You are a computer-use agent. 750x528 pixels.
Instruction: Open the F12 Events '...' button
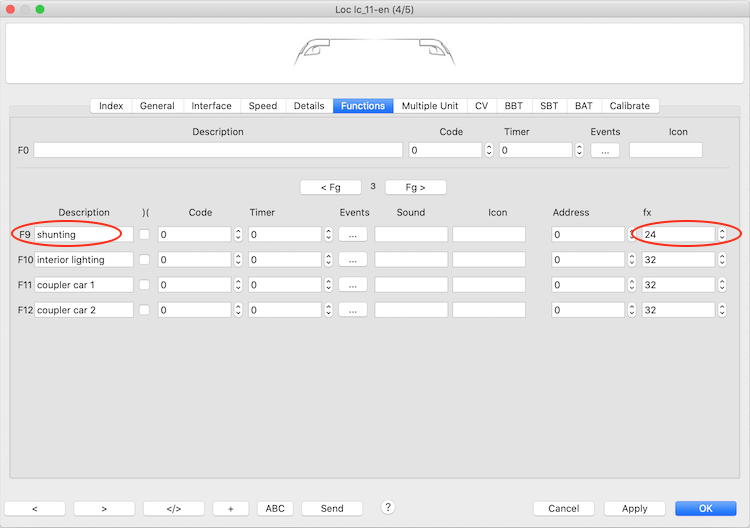point(353,310)
